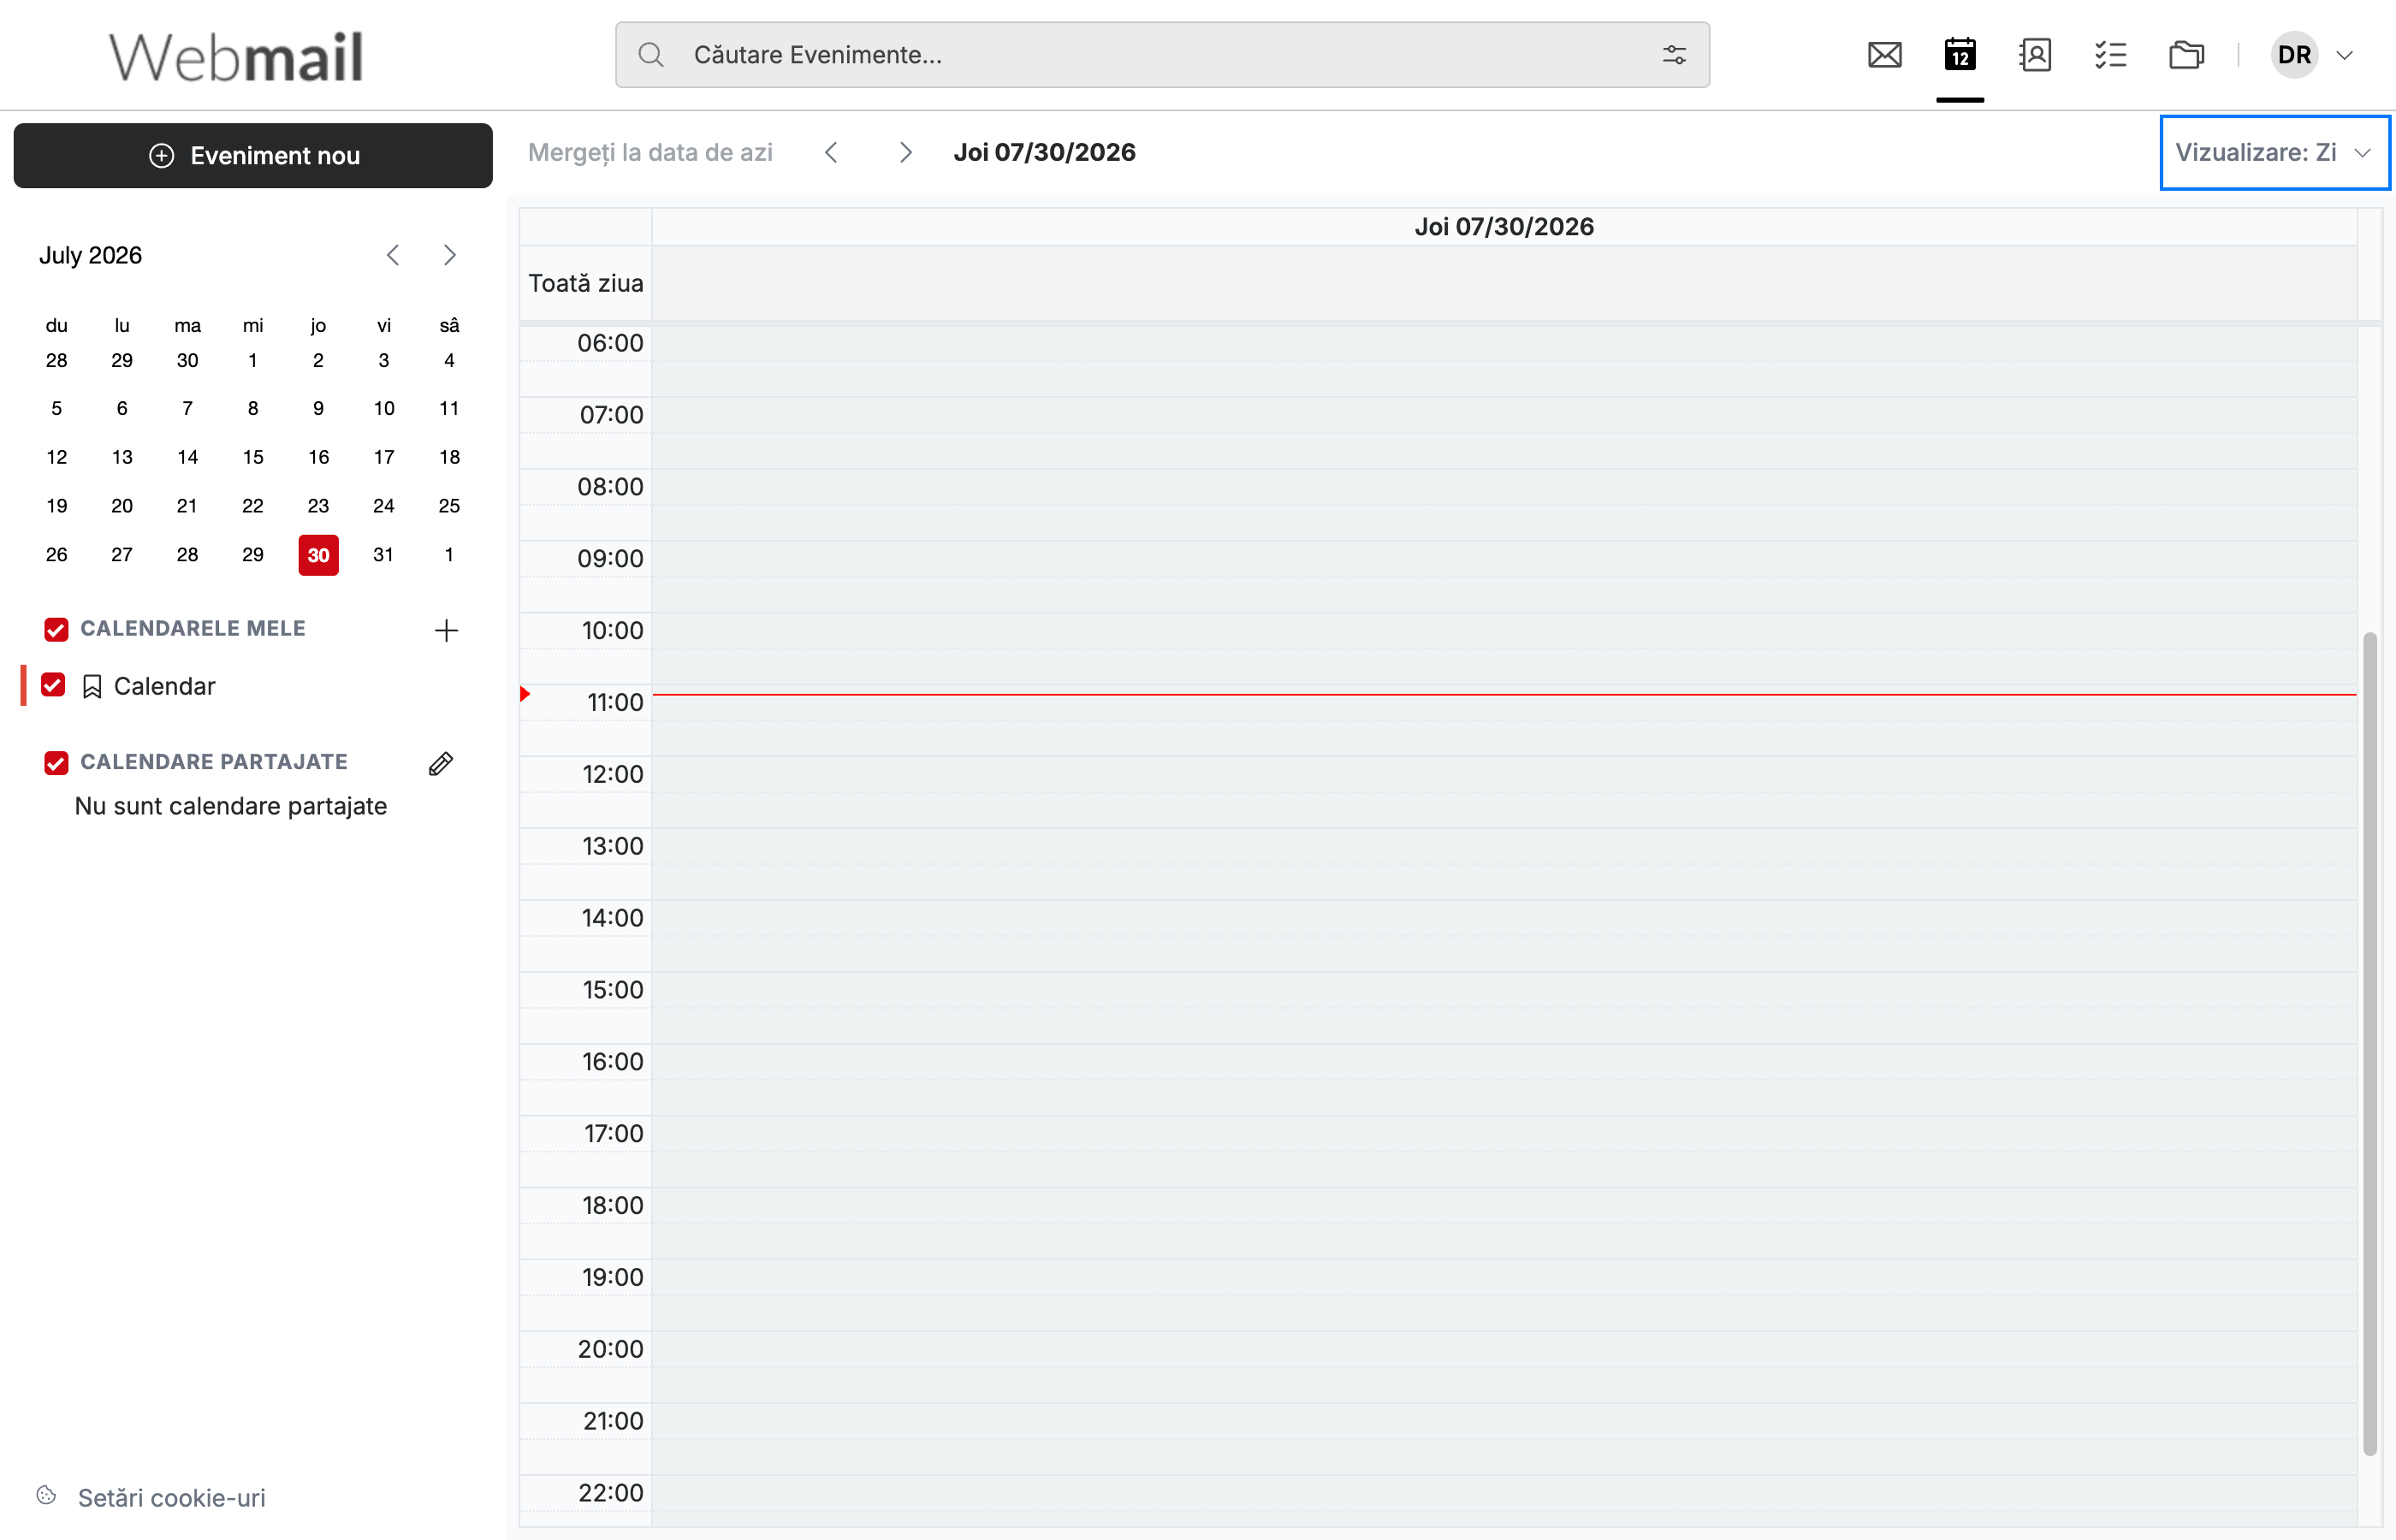Click the 06:00 time slot
The height and width of the screenshot is (1540, 2396).
[1504, 343]
